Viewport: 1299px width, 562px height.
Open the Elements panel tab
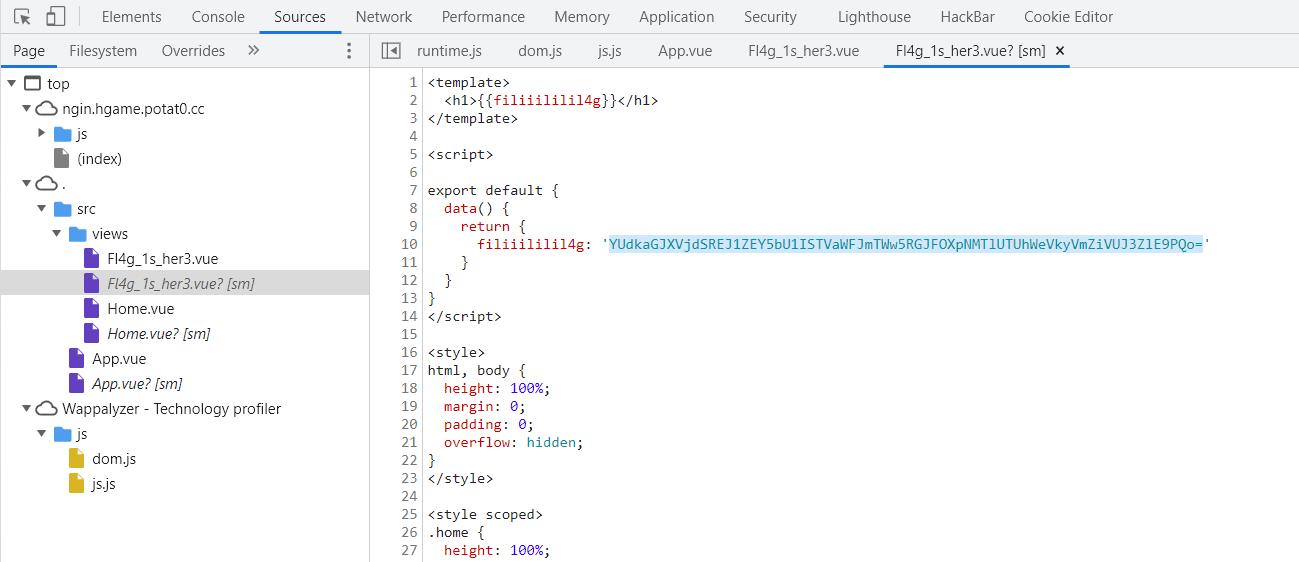click(x=131, y=17)
